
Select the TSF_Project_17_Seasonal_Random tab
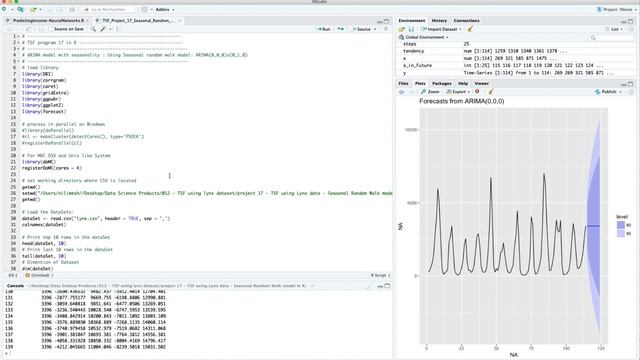coord(138,20)
